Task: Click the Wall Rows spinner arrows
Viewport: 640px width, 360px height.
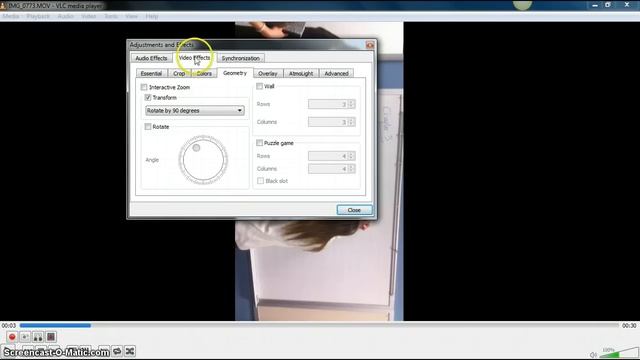Action: [x=351, y=104]
